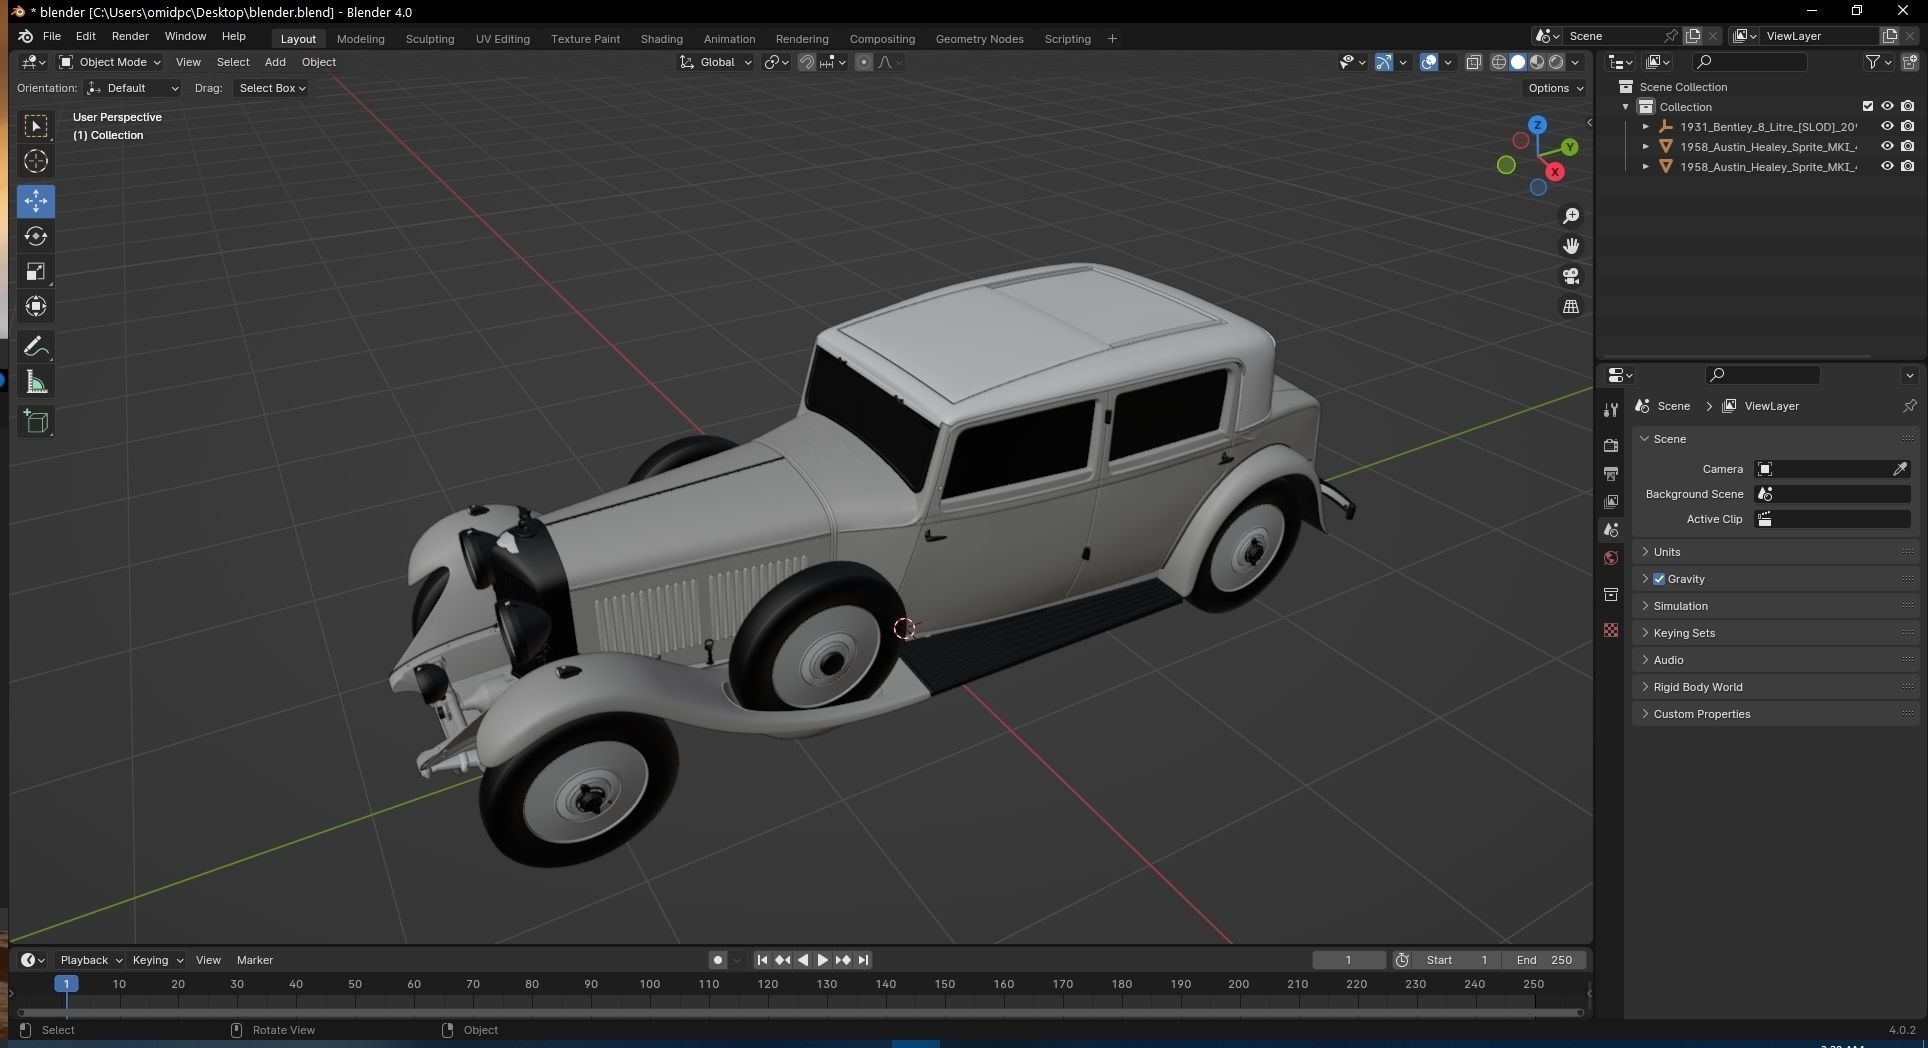This screenshot has height=1048, width=1928.
Task: Open the Output properties tab
Action: (x=1611, y=473)
